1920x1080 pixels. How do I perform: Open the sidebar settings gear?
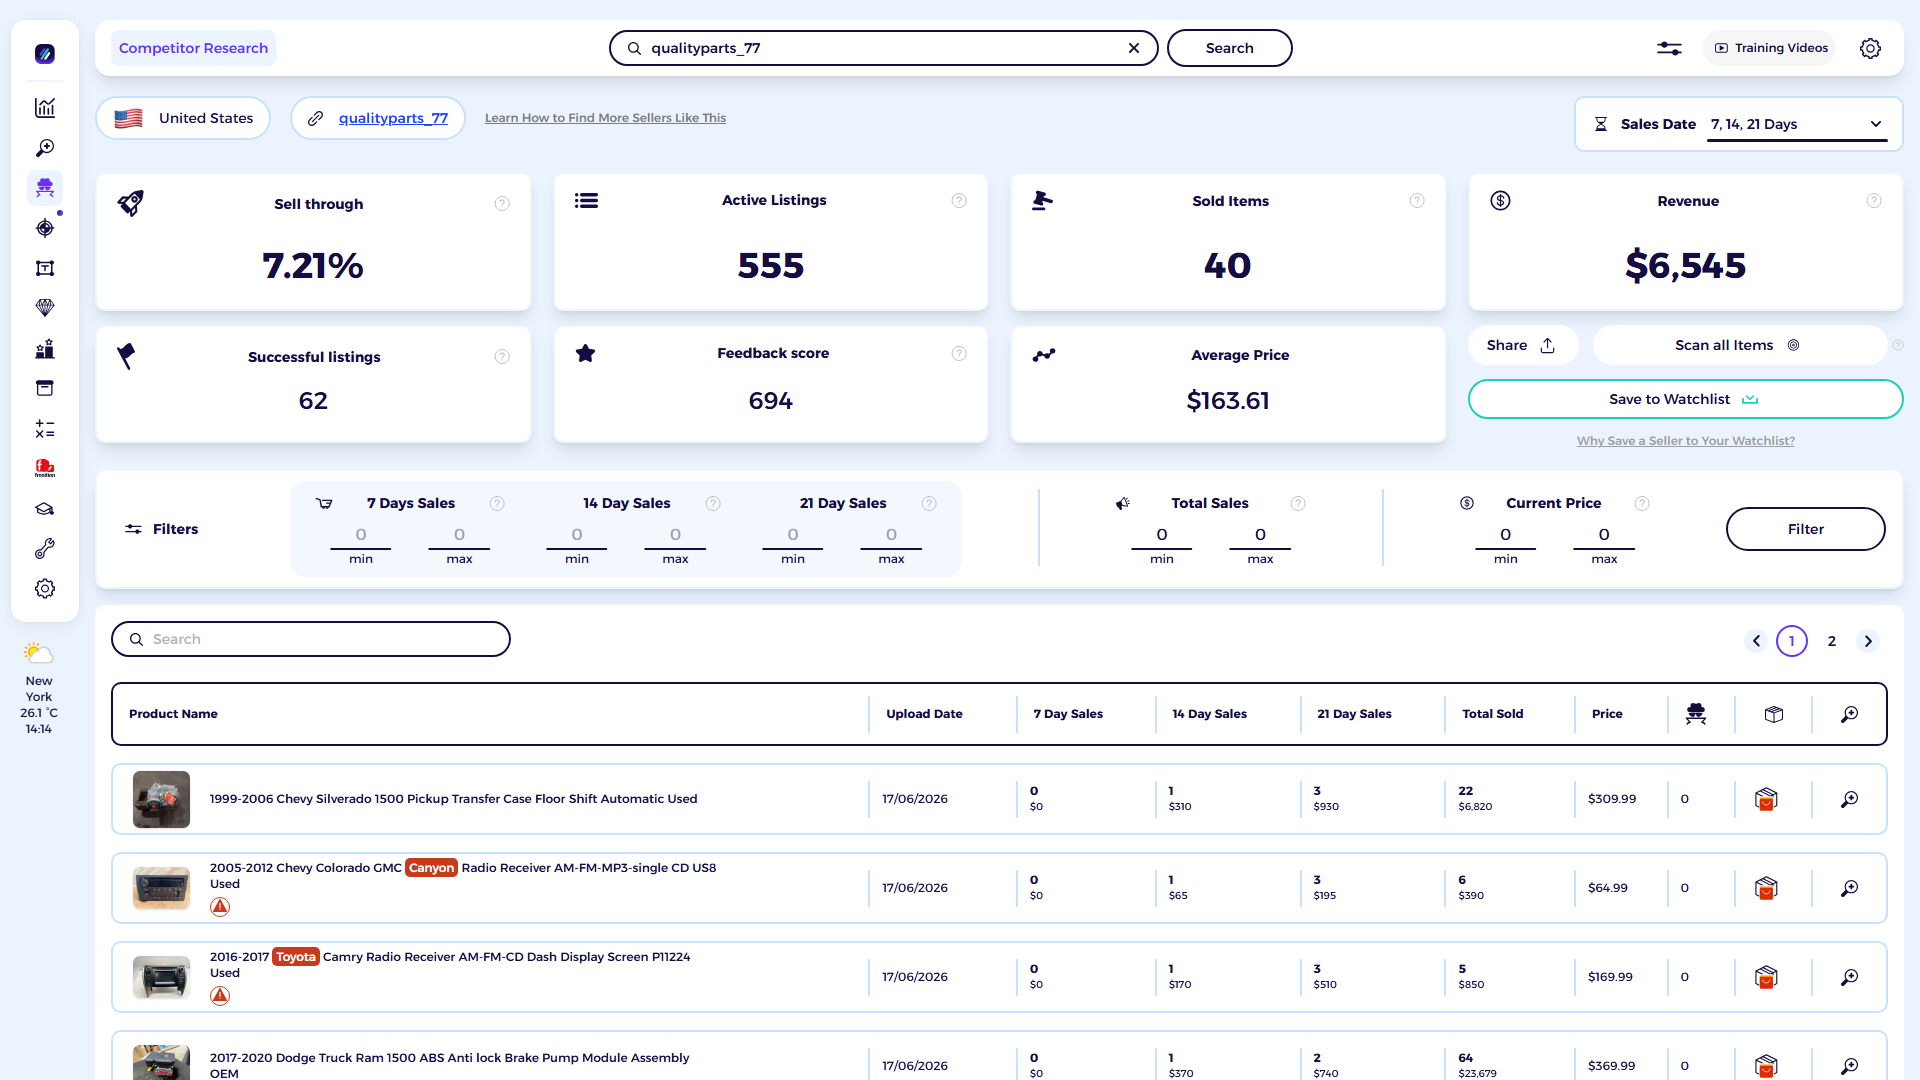pos(45,589)
